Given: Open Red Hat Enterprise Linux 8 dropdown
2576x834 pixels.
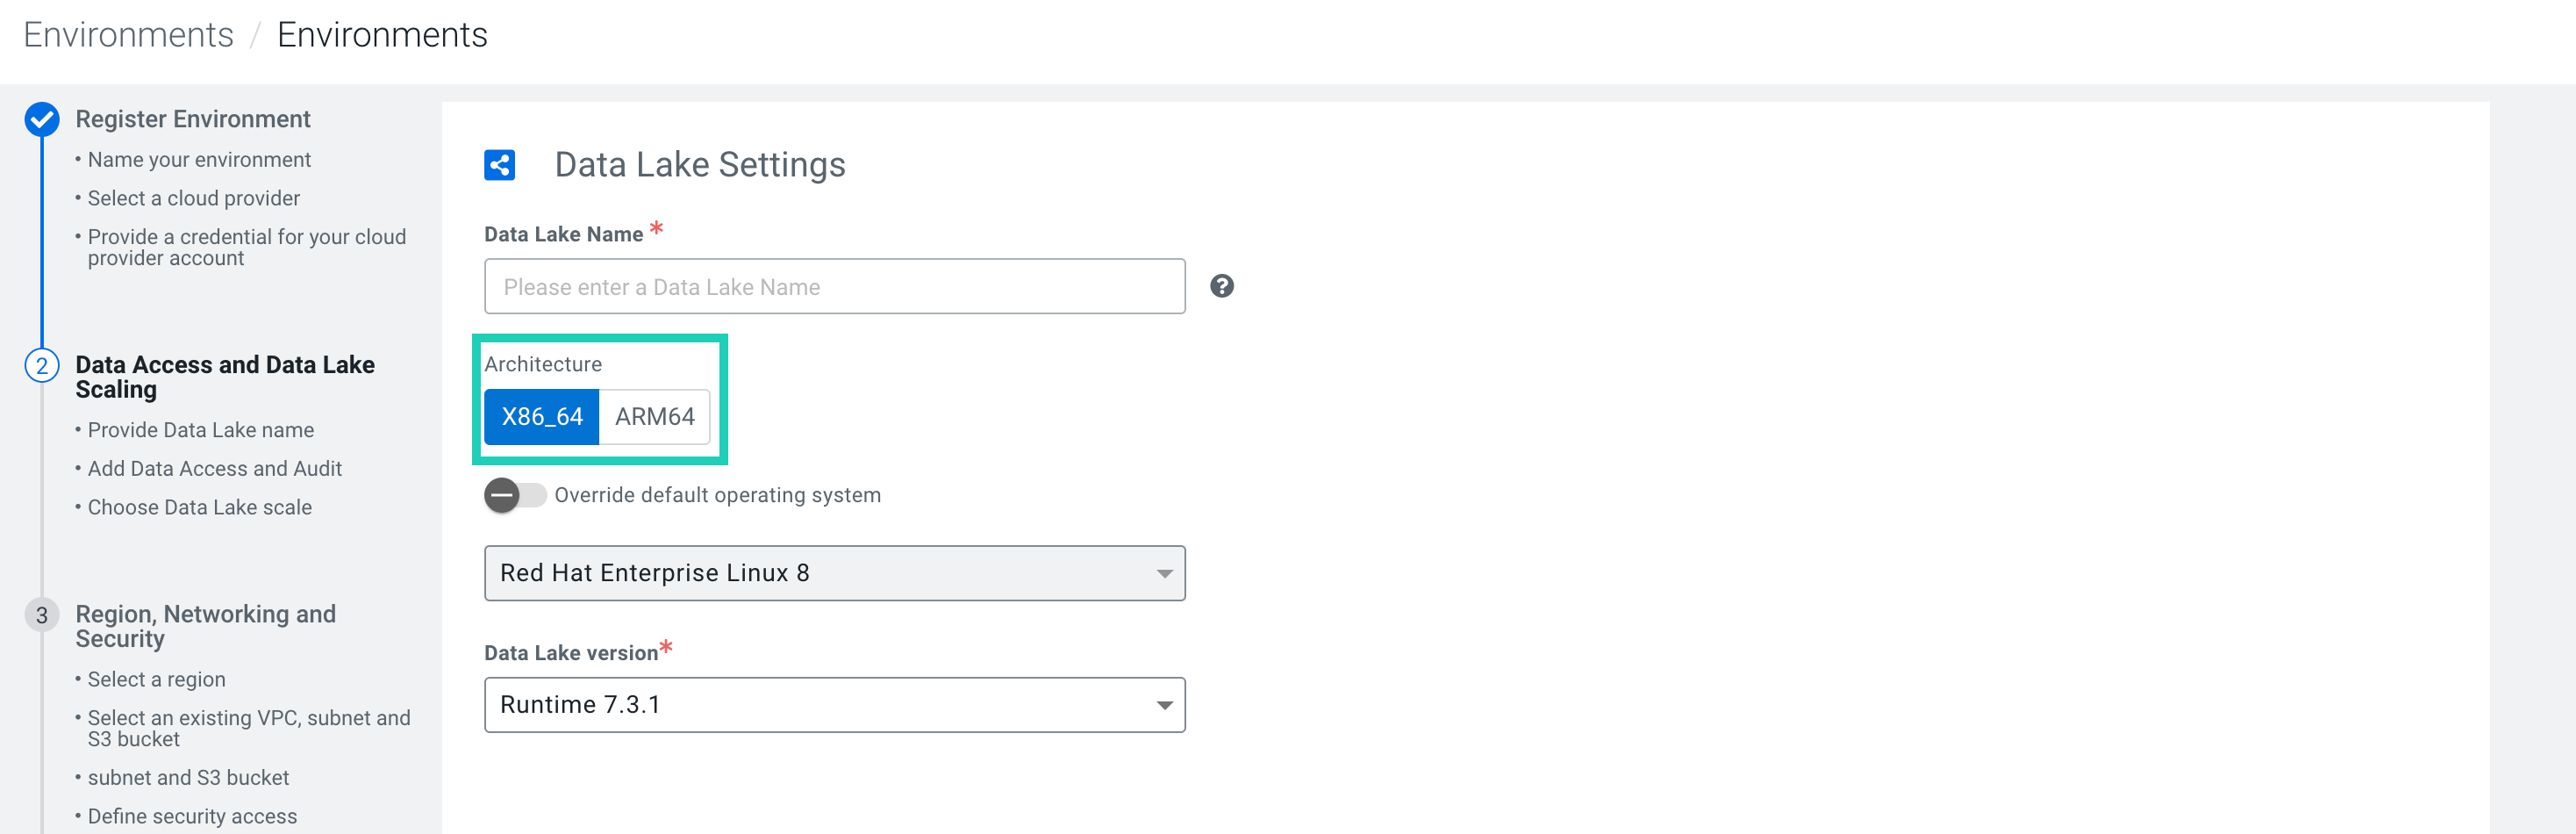Looking at the screenshot, I should click(x=834, y=573).
